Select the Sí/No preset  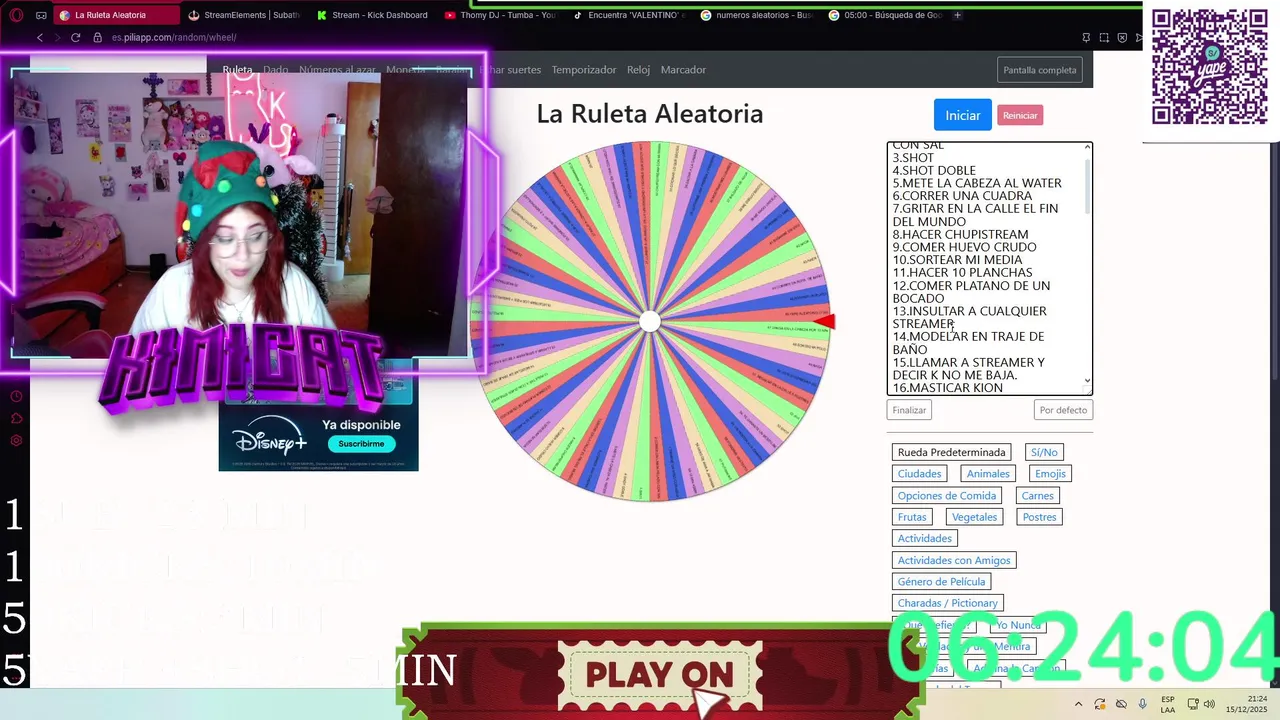click(1044, 452)
